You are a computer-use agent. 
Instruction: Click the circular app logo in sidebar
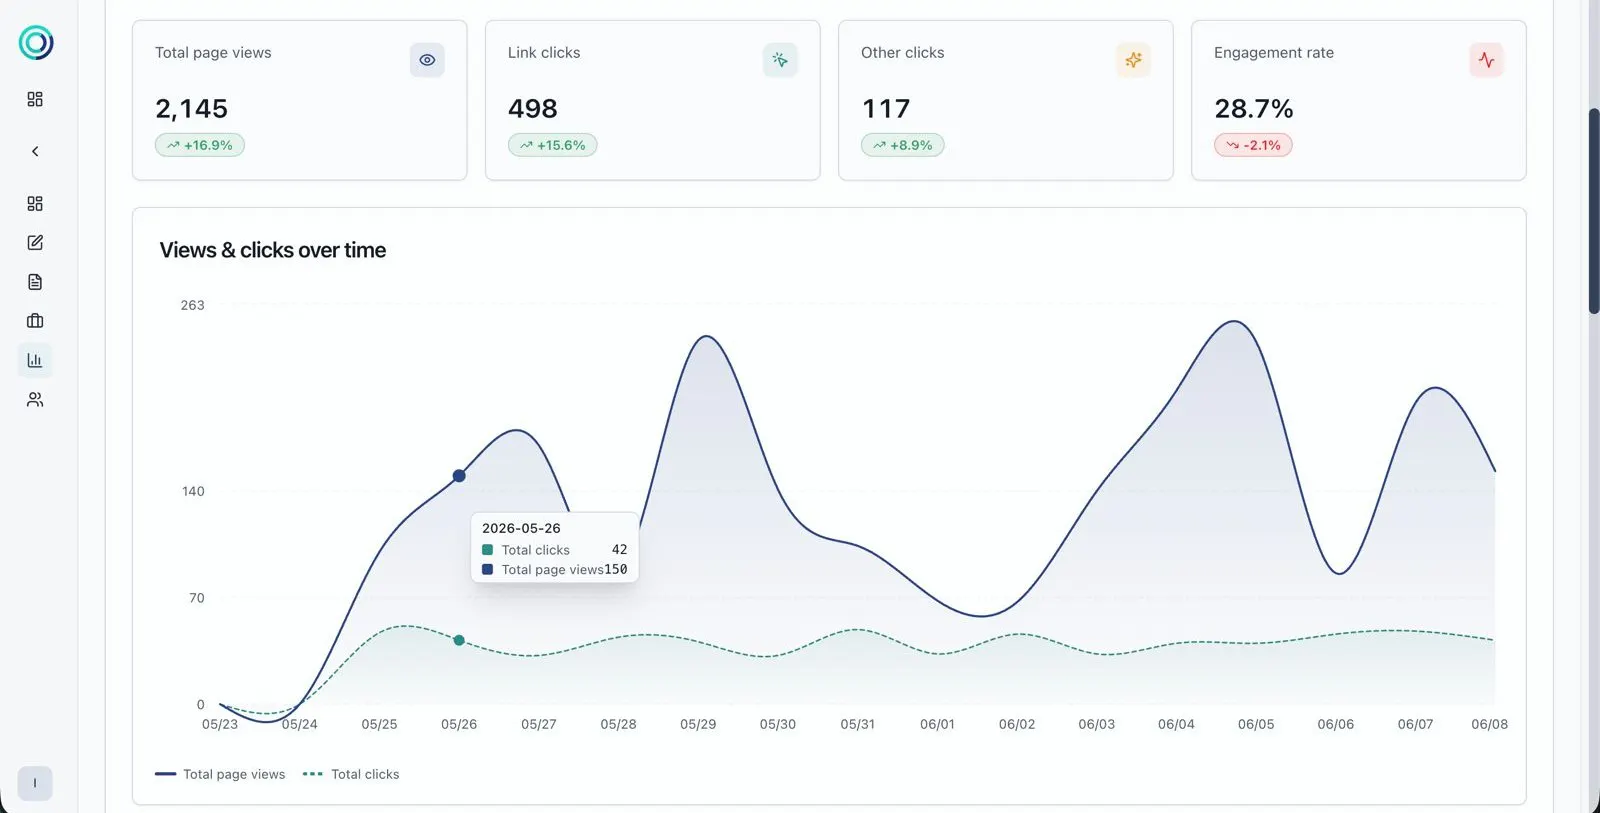pyautogui.click(x=36, y=43)
